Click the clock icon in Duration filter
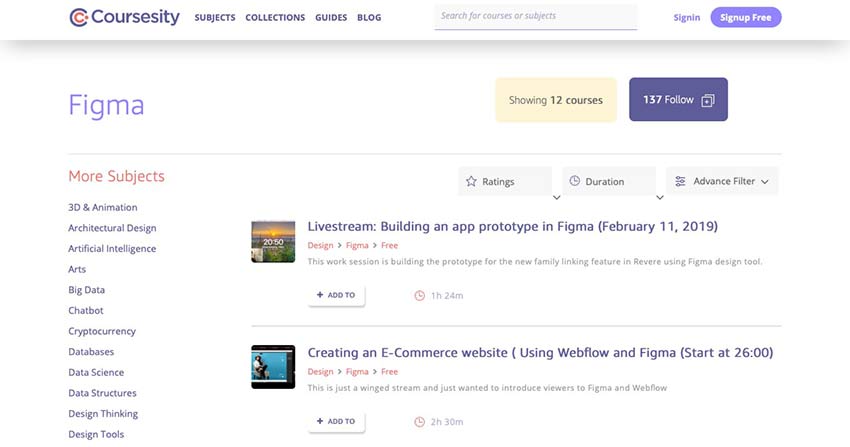This screenshot has height=447, width=850. tap(575, 181)
